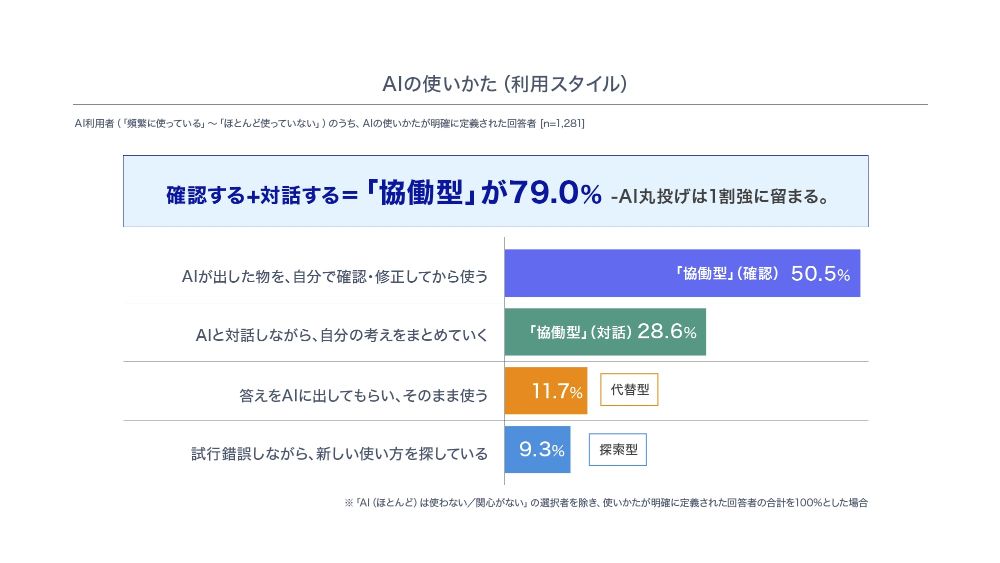Click the chart title AIの使いかた

pyautogui.click(x=504, y=84)
